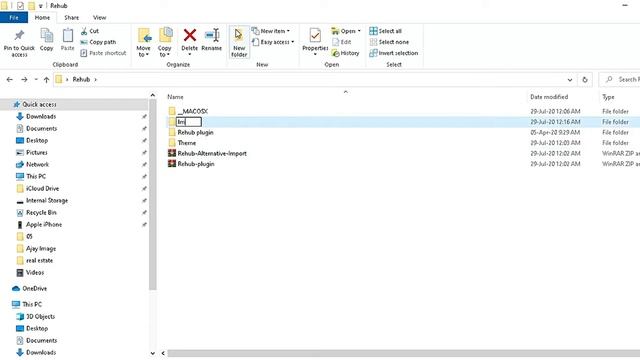This screenshot has width=640, height=360.
Task: Click the horizontal scrollbar left arrow
Action: [x=163, y=353]
